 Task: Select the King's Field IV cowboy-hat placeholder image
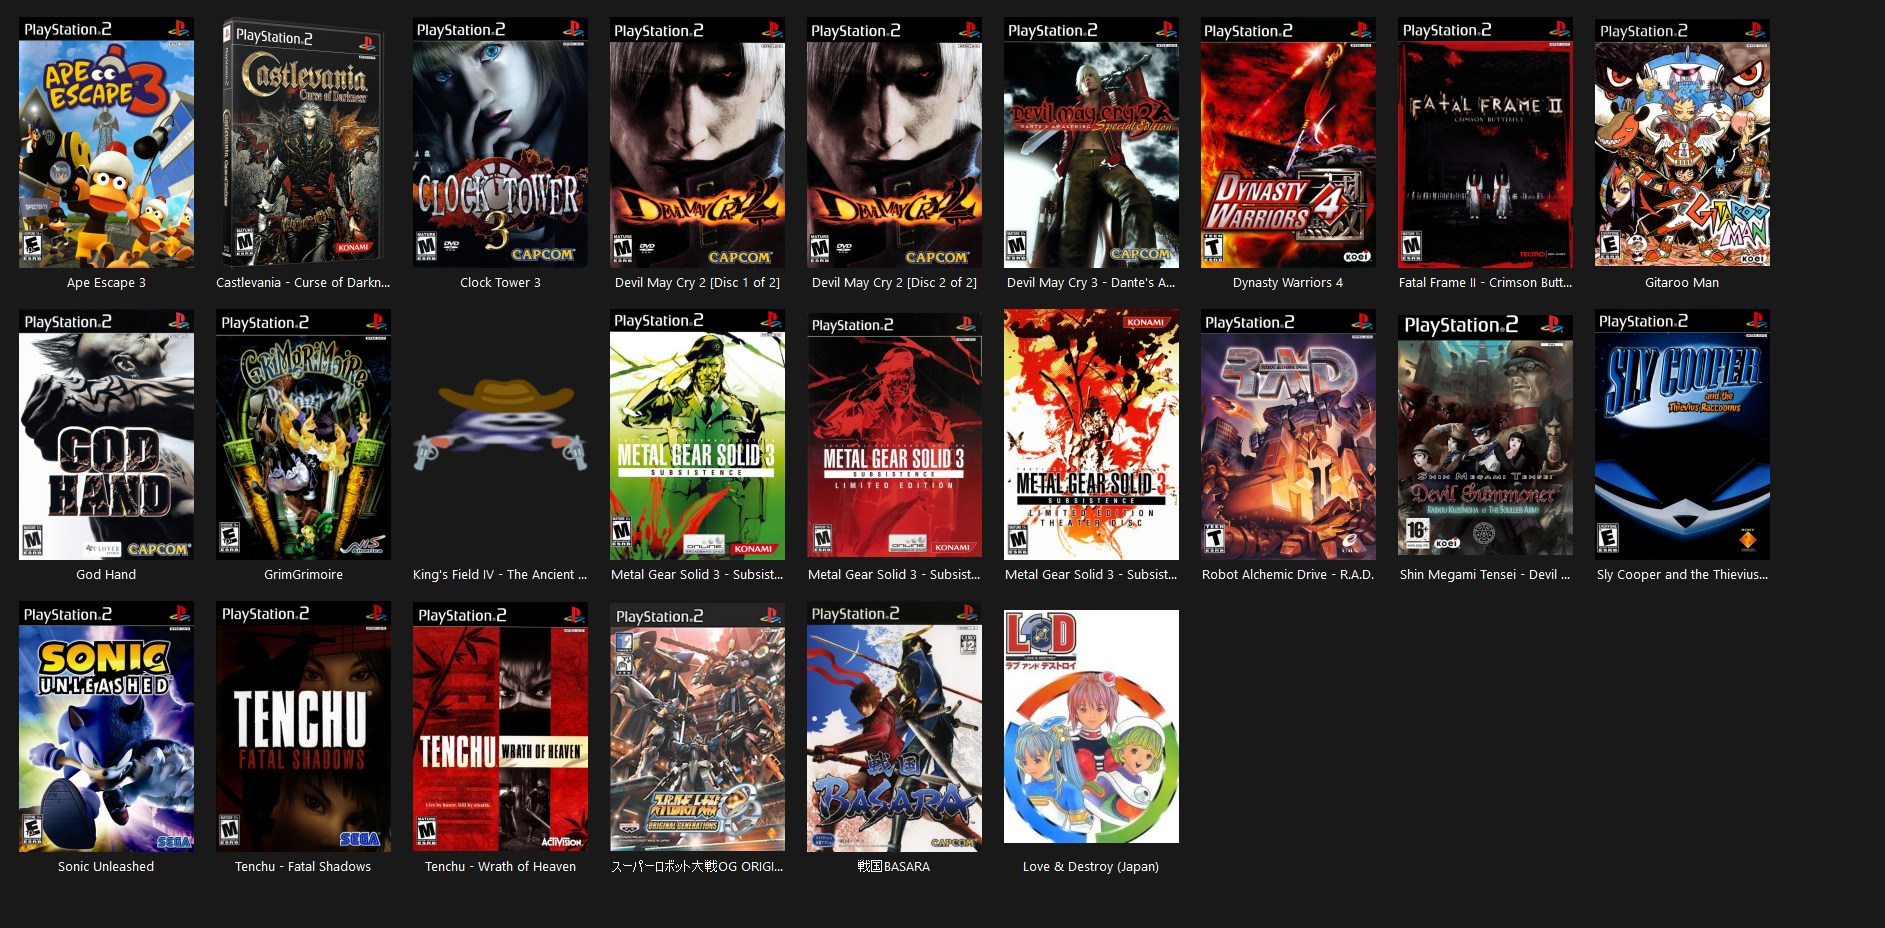pyautogui.click(x=500, y=425)
